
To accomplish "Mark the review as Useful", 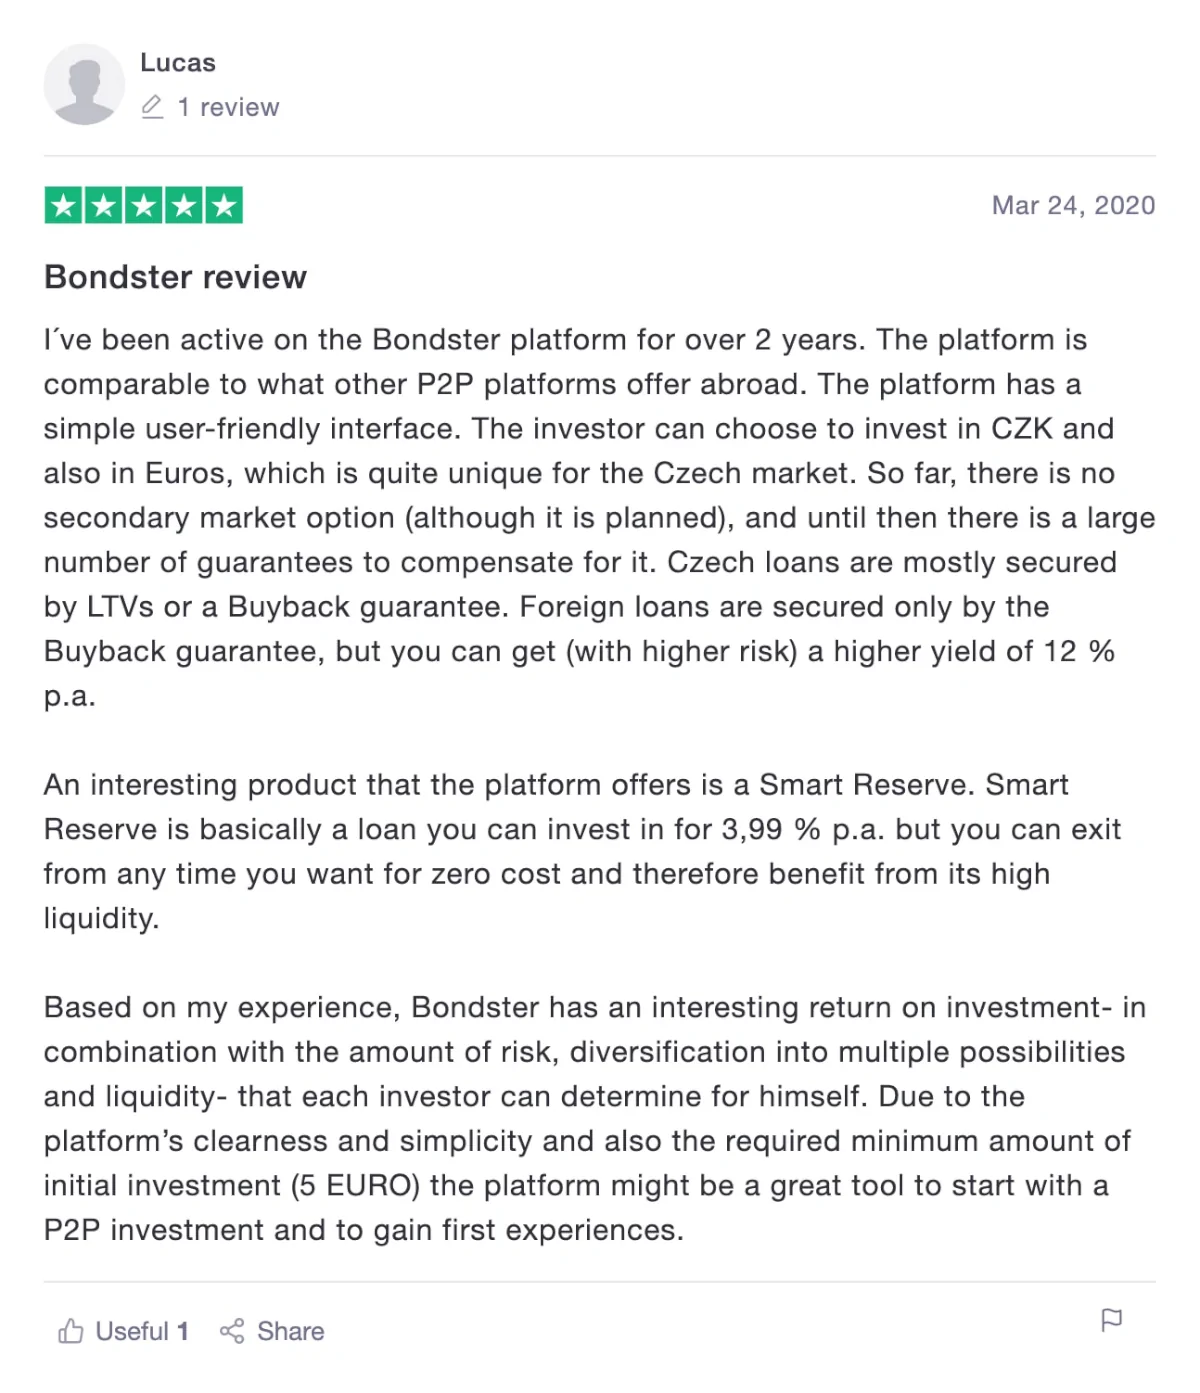I will point(123,1331).
